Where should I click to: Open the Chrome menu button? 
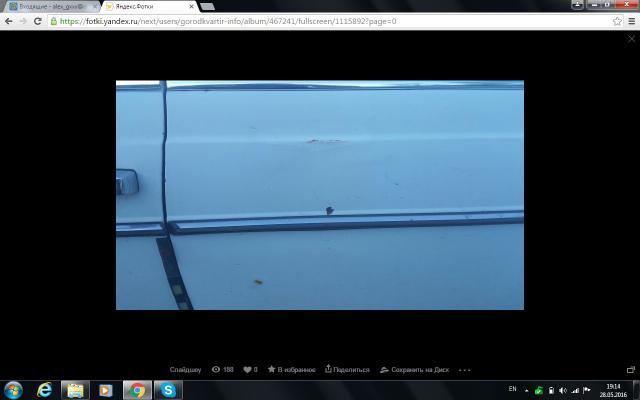pos(631,20)
